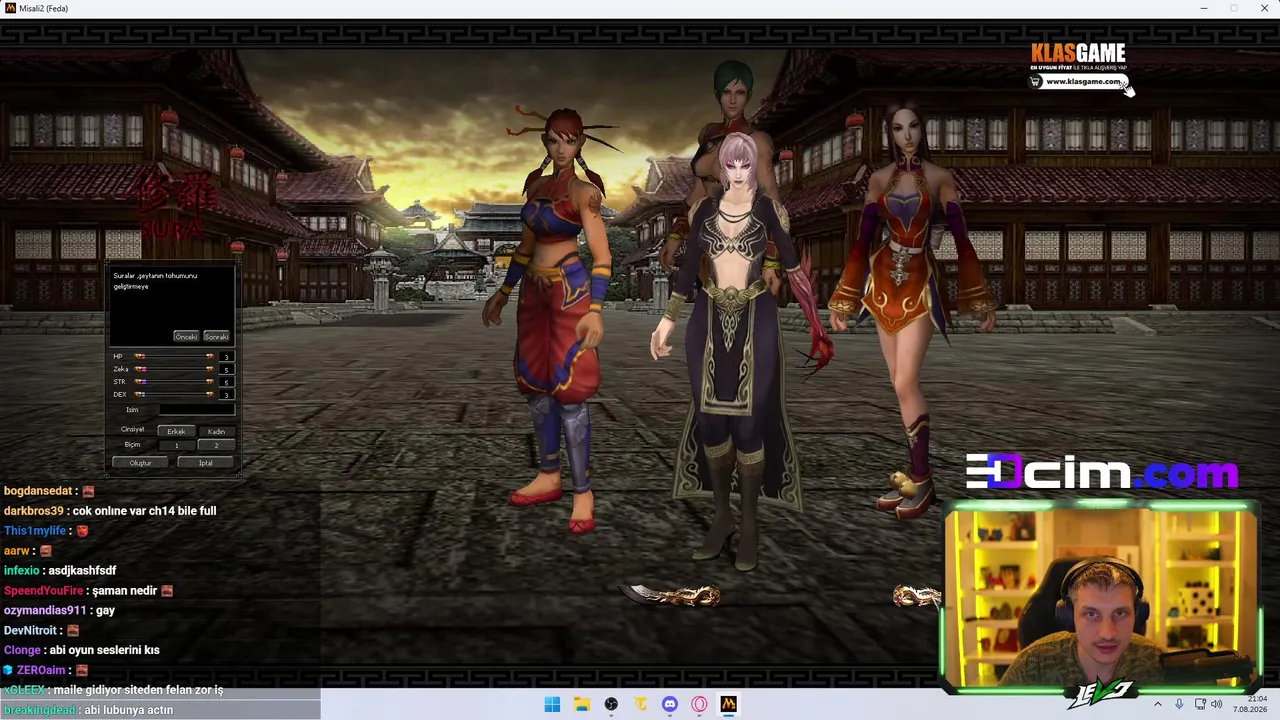The image size is (1280, 720).
Task: Click chat username 'ZEROaim'
Action: coord(41,670)
